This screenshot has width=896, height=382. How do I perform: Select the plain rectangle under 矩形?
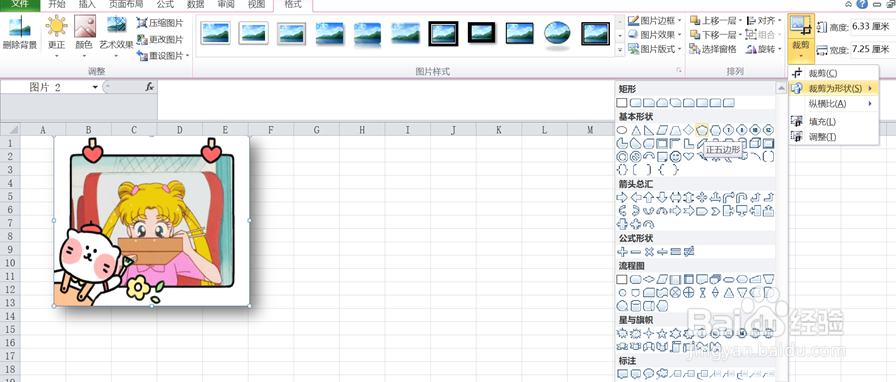tap(622, 103)
